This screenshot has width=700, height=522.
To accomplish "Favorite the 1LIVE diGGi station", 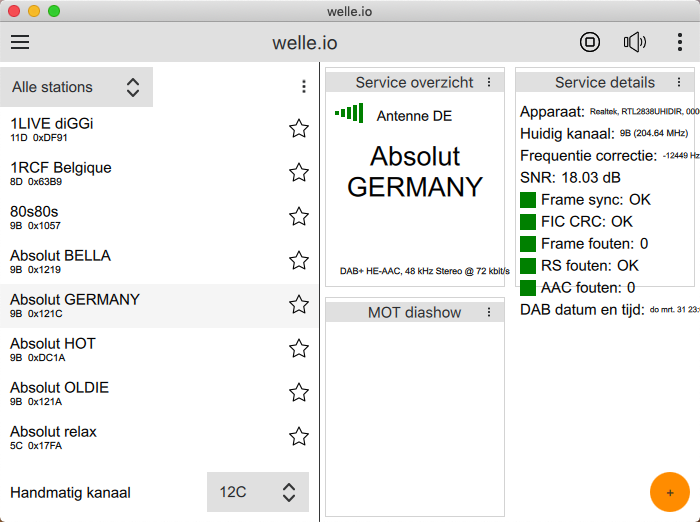I will [x=299, y=129].
